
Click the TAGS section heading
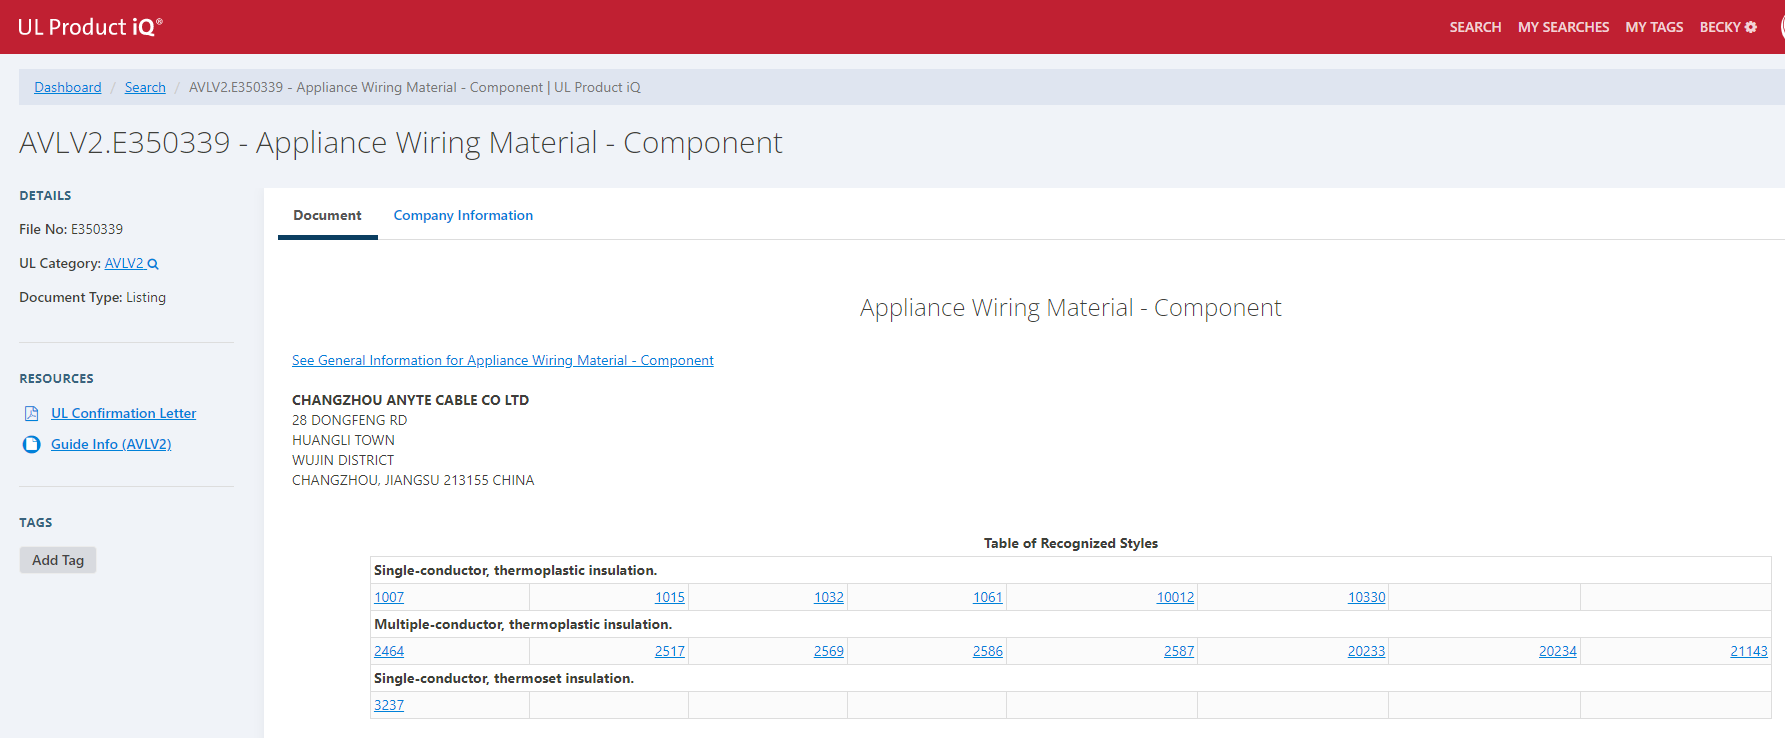click(36, 523)
